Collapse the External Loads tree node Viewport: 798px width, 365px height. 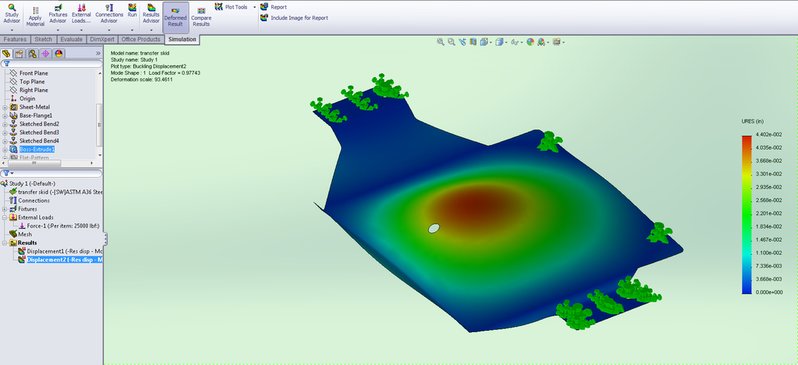(5, 217)
